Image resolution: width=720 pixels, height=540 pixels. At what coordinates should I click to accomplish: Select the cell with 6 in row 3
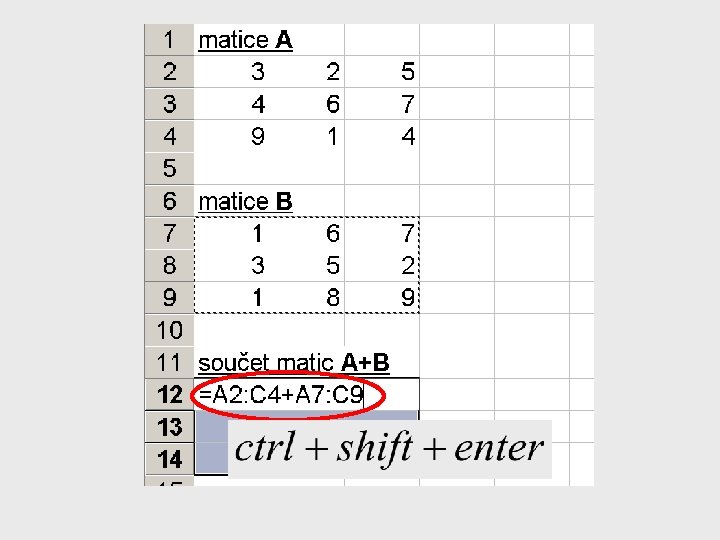(332, 104)
